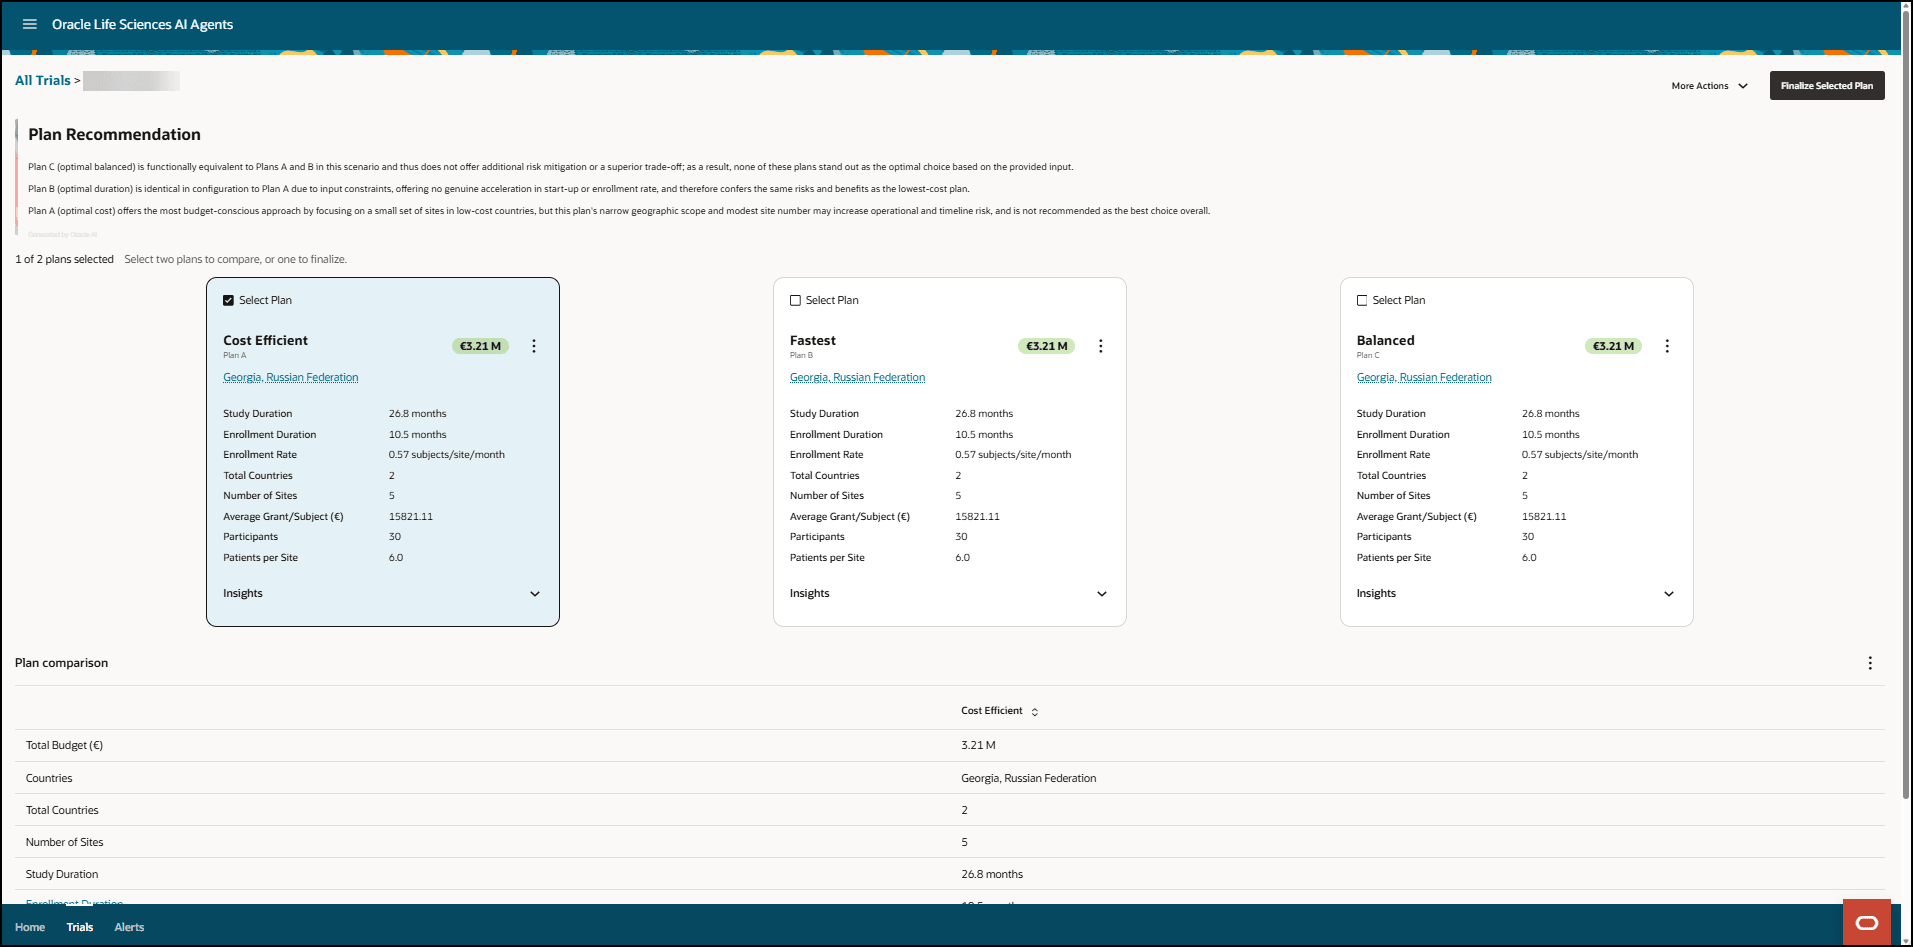This screenshot has height=947, width=1913.
Task: Navigate to All Trials breadcrumb link
Action: [x=43, y=80]
